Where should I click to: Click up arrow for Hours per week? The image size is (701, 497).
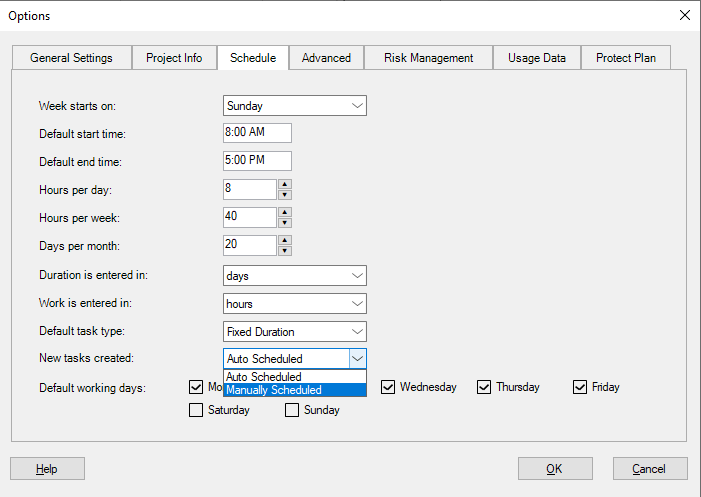285,212
